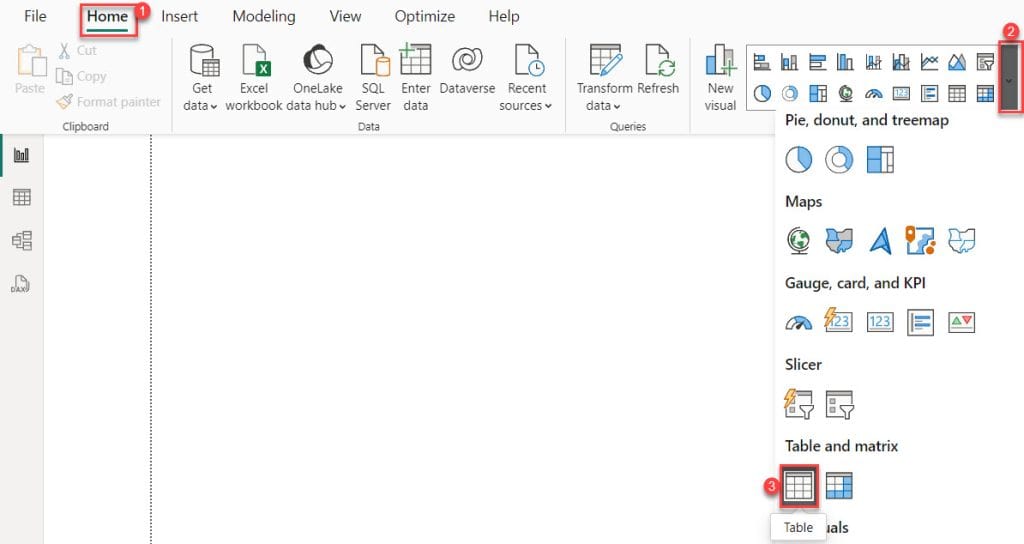Choose the Filled map visual under Maps
The image size is (1024, 544).
839,240
